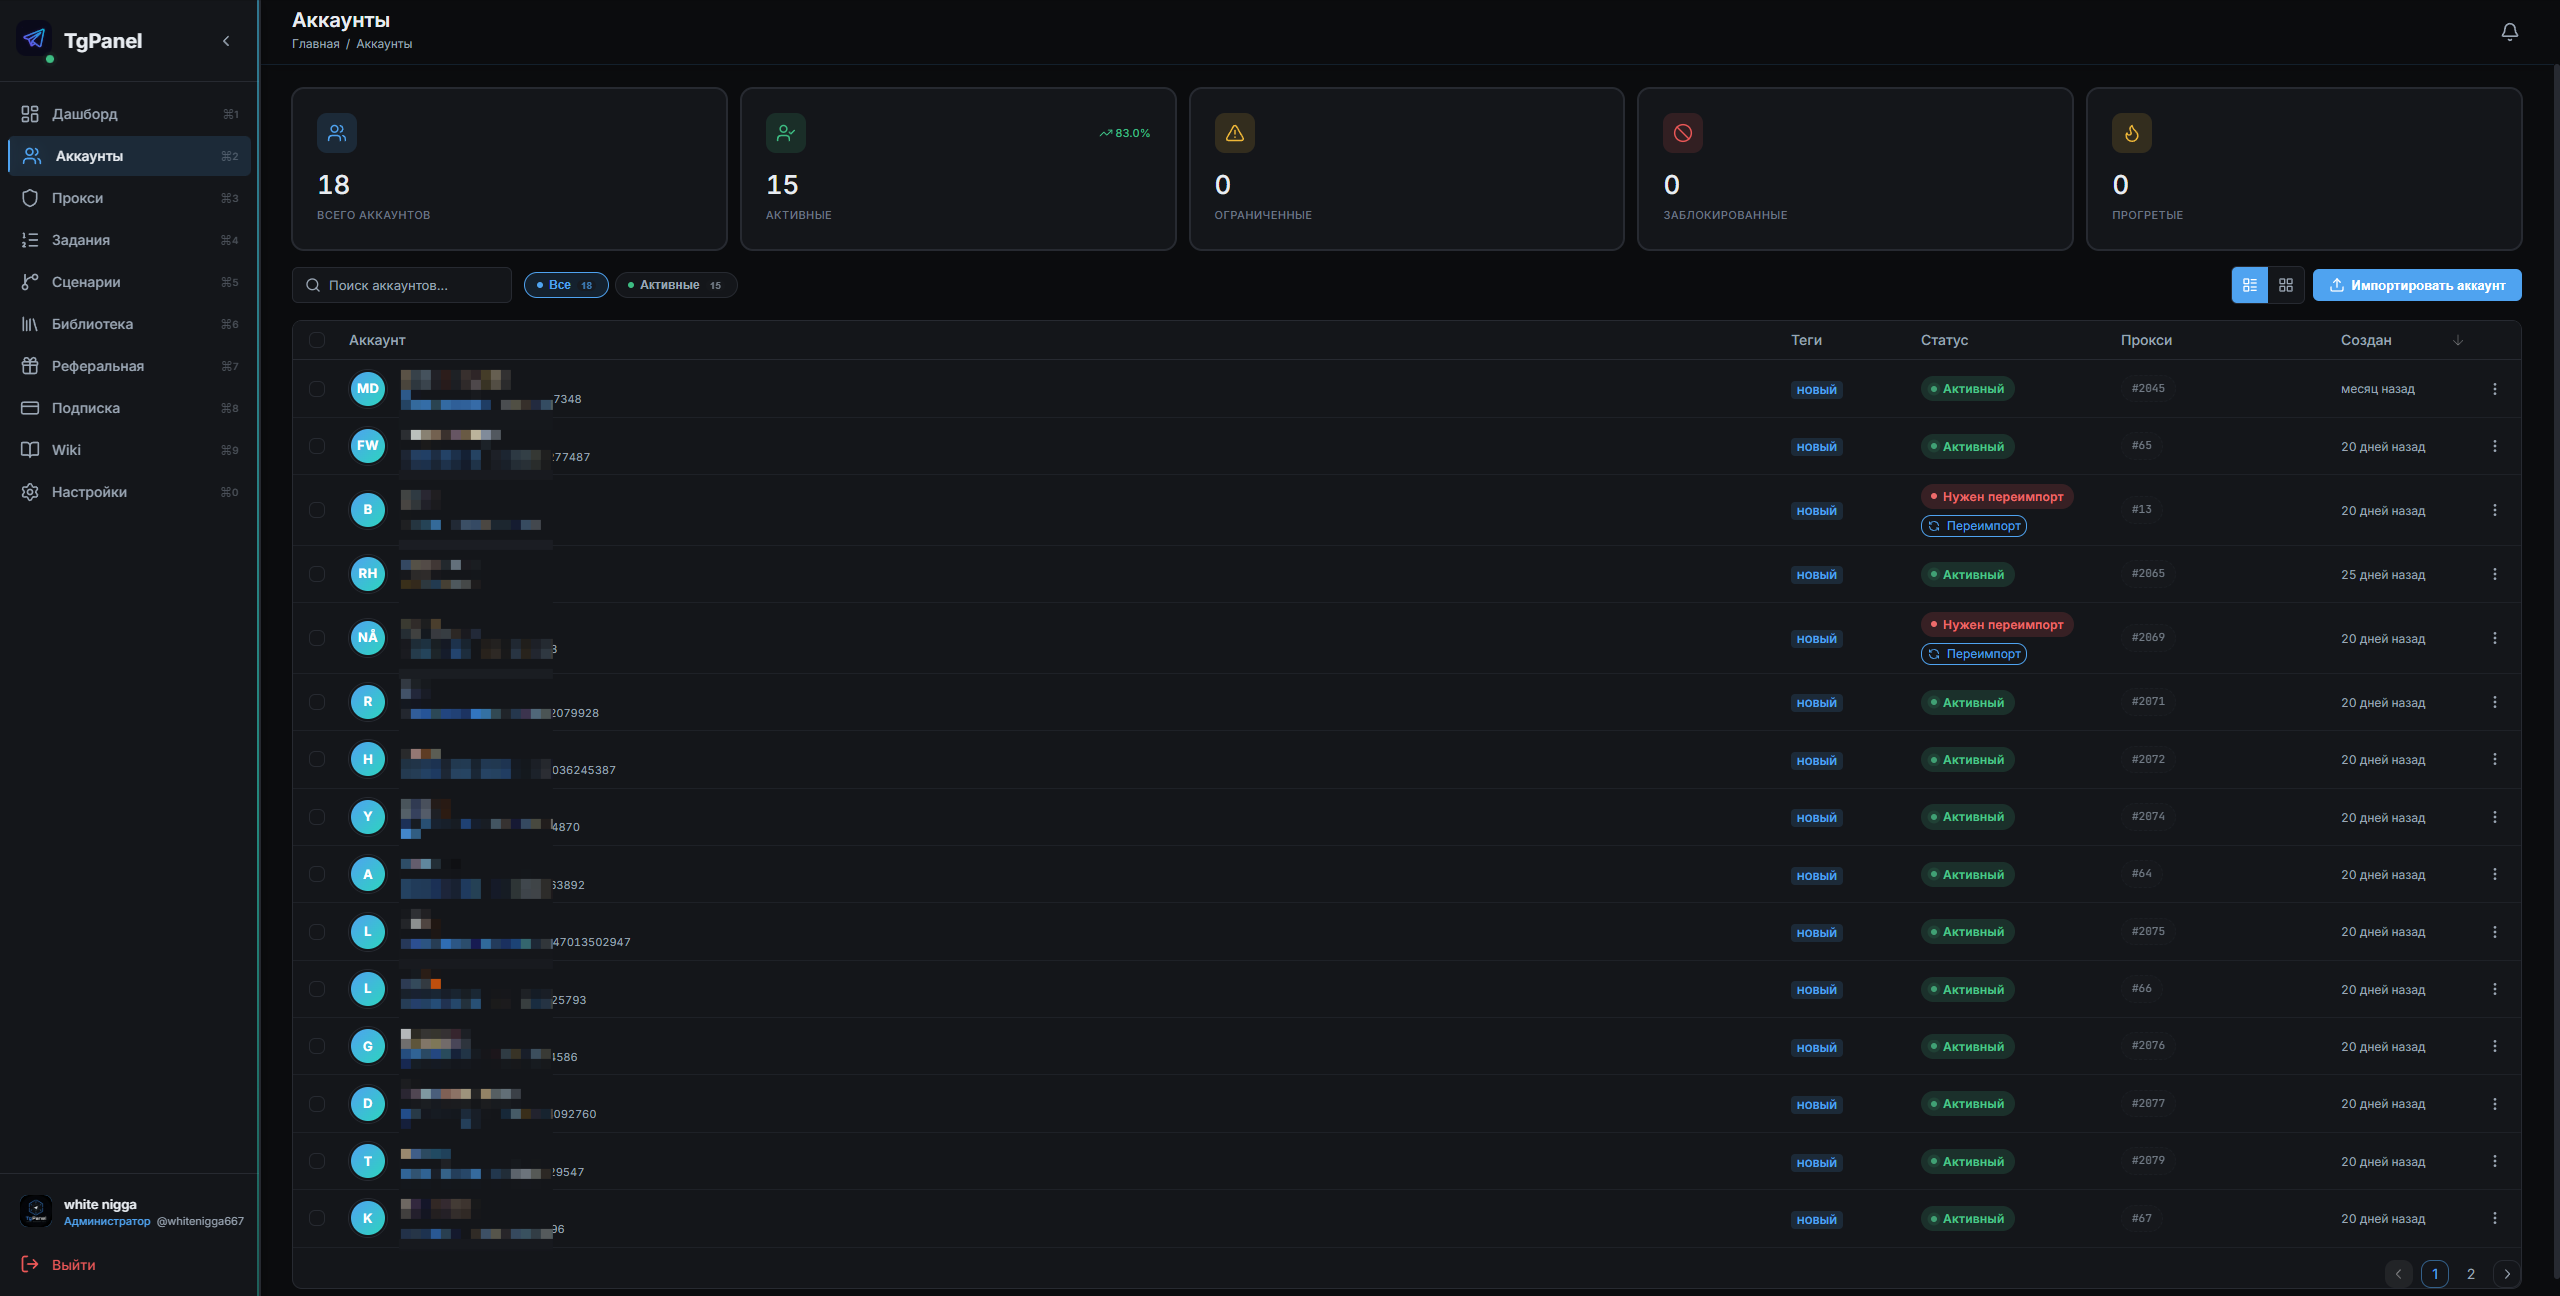
Task: Click the Главная breadcrumb link
Action: point(315,44)
